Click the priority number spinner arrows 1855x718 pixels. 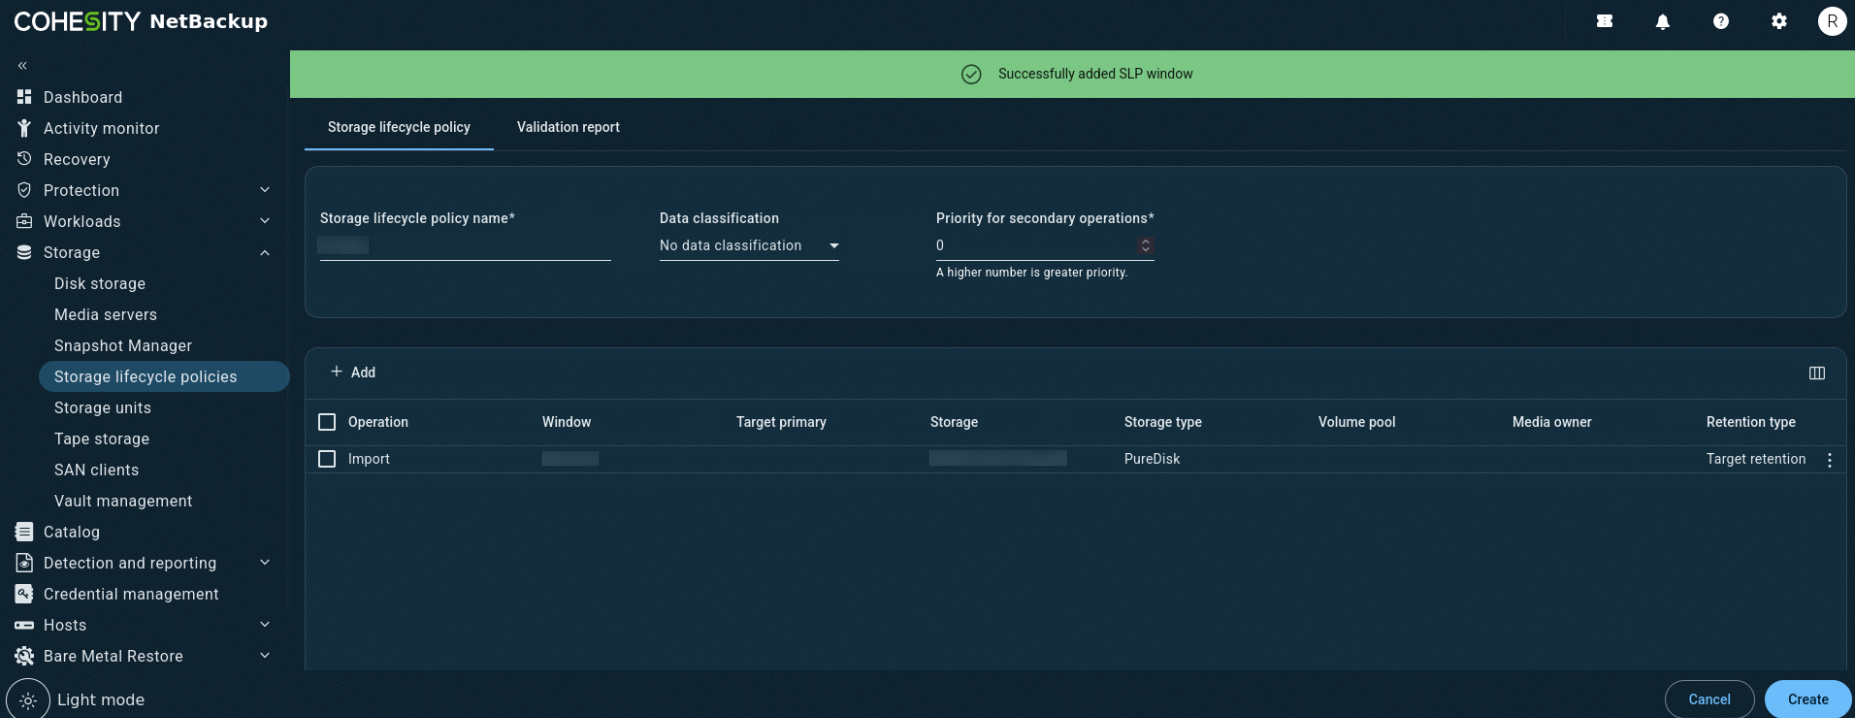pyautogui.click(x=1145, y=246)
